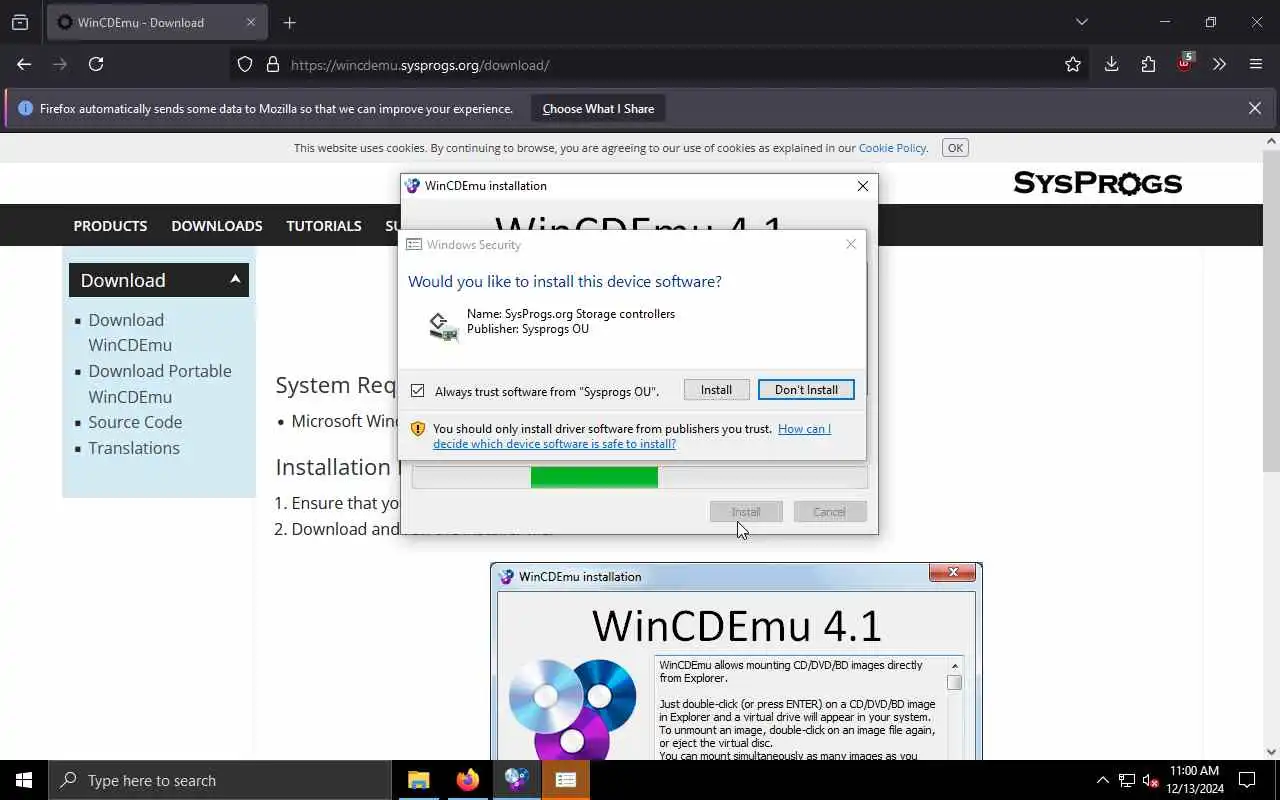Open the Firefox View icon
This screenshot has width=1280, height=800.
coord(20,22)
